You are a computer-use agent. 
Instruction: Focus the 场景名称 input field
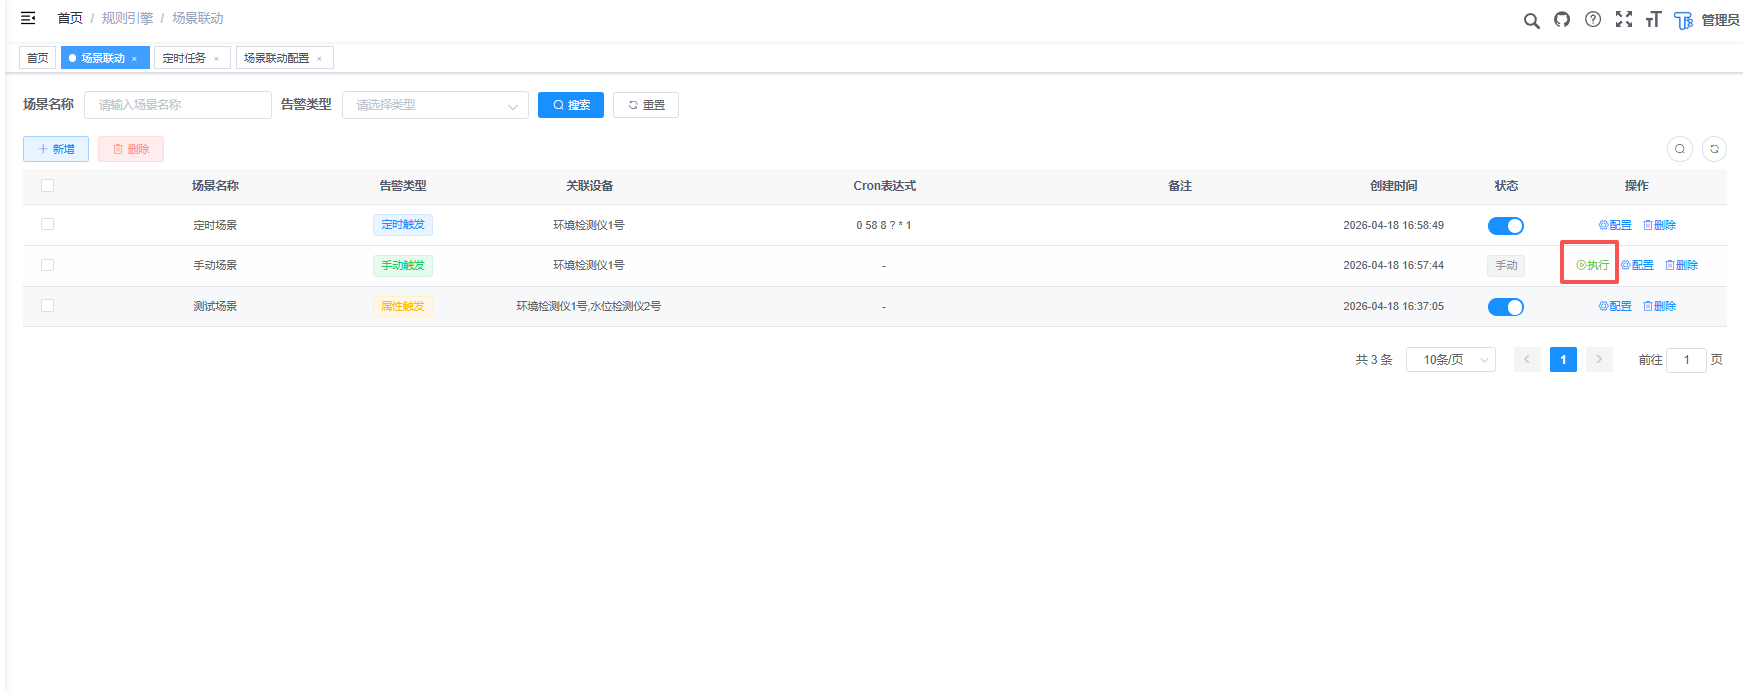coord(178,105)
